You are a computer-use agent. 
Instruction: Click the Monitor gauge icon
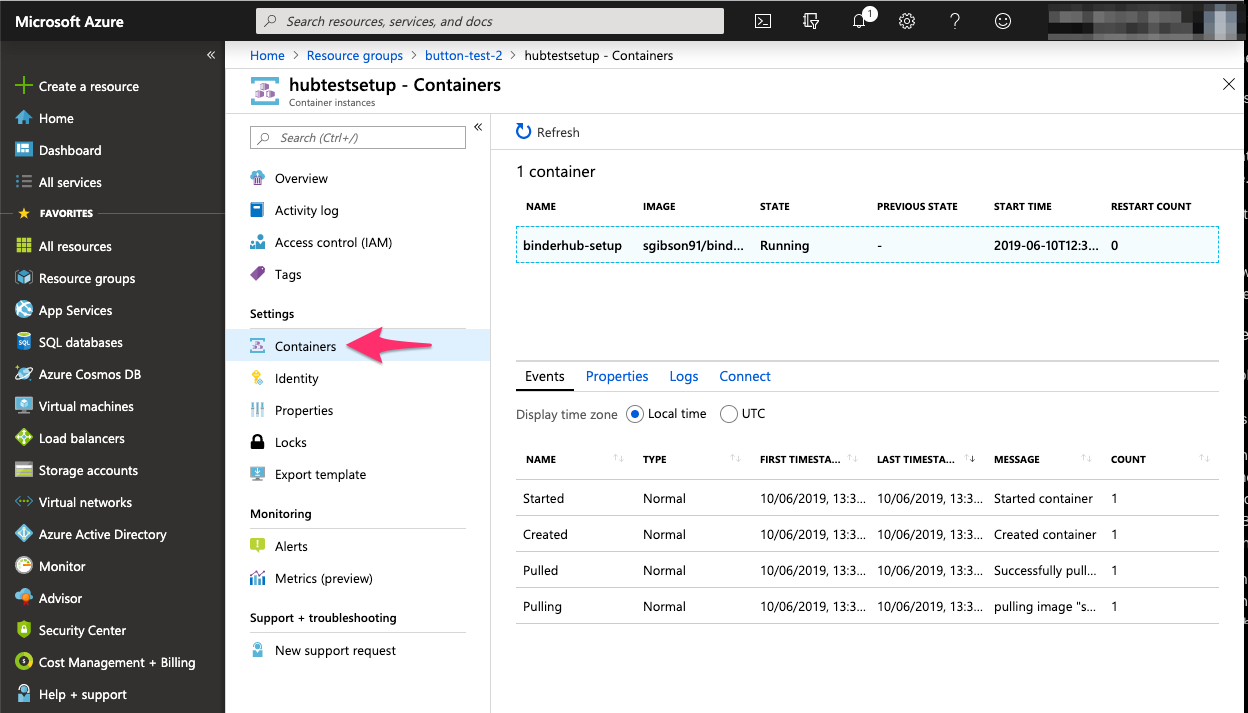pyautogui.click(x=24, y=566)
